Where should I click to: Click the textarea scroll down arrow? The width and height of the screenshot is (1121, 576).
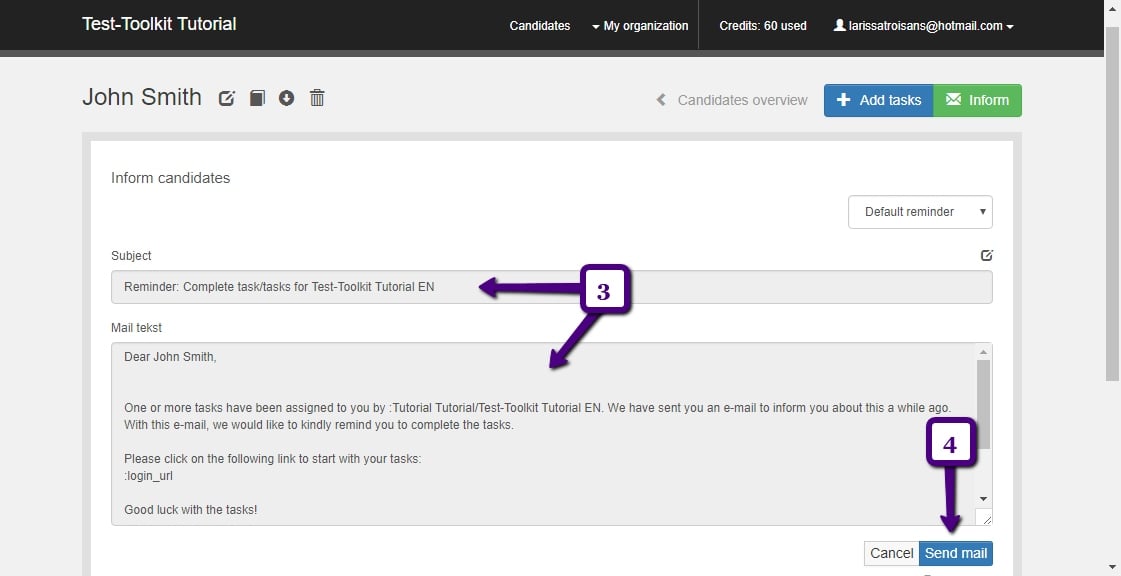pyautogui.click(x=983, y=499)
